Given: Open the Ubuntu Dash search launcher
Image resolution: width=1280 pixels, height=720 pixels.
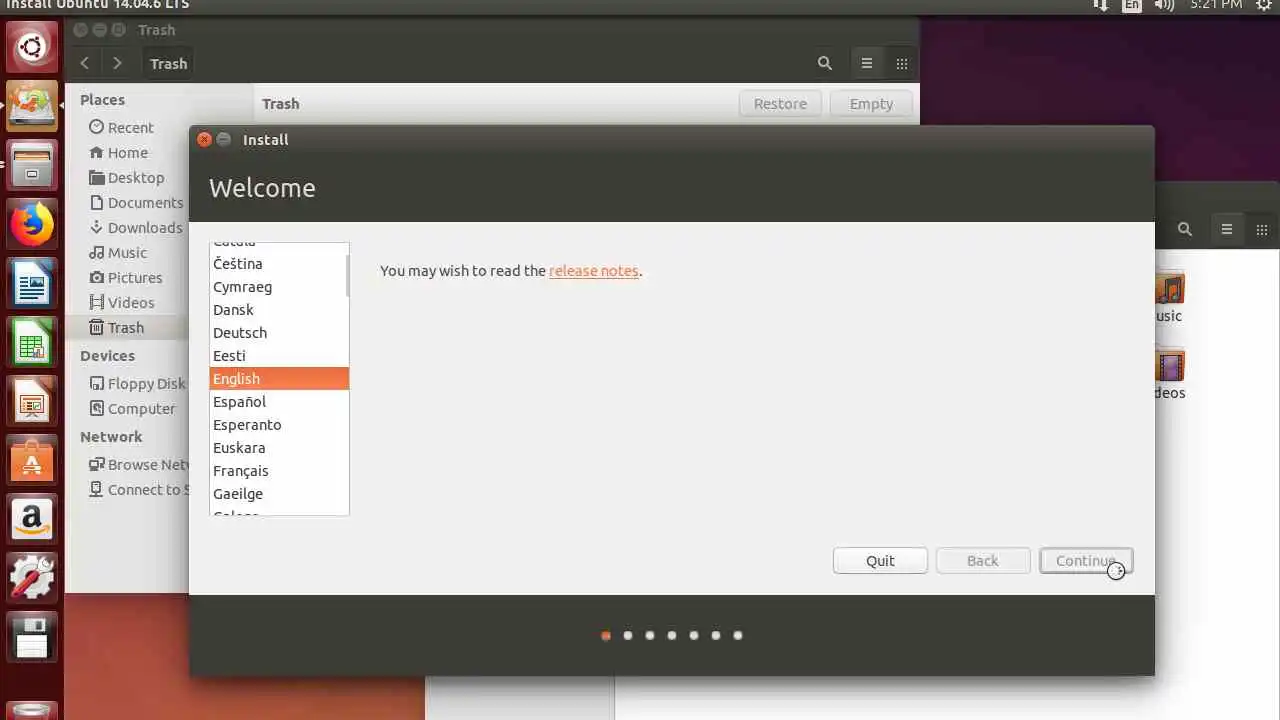Looking at the screenshot, I should pyautogui.click(x=32, y=47).
